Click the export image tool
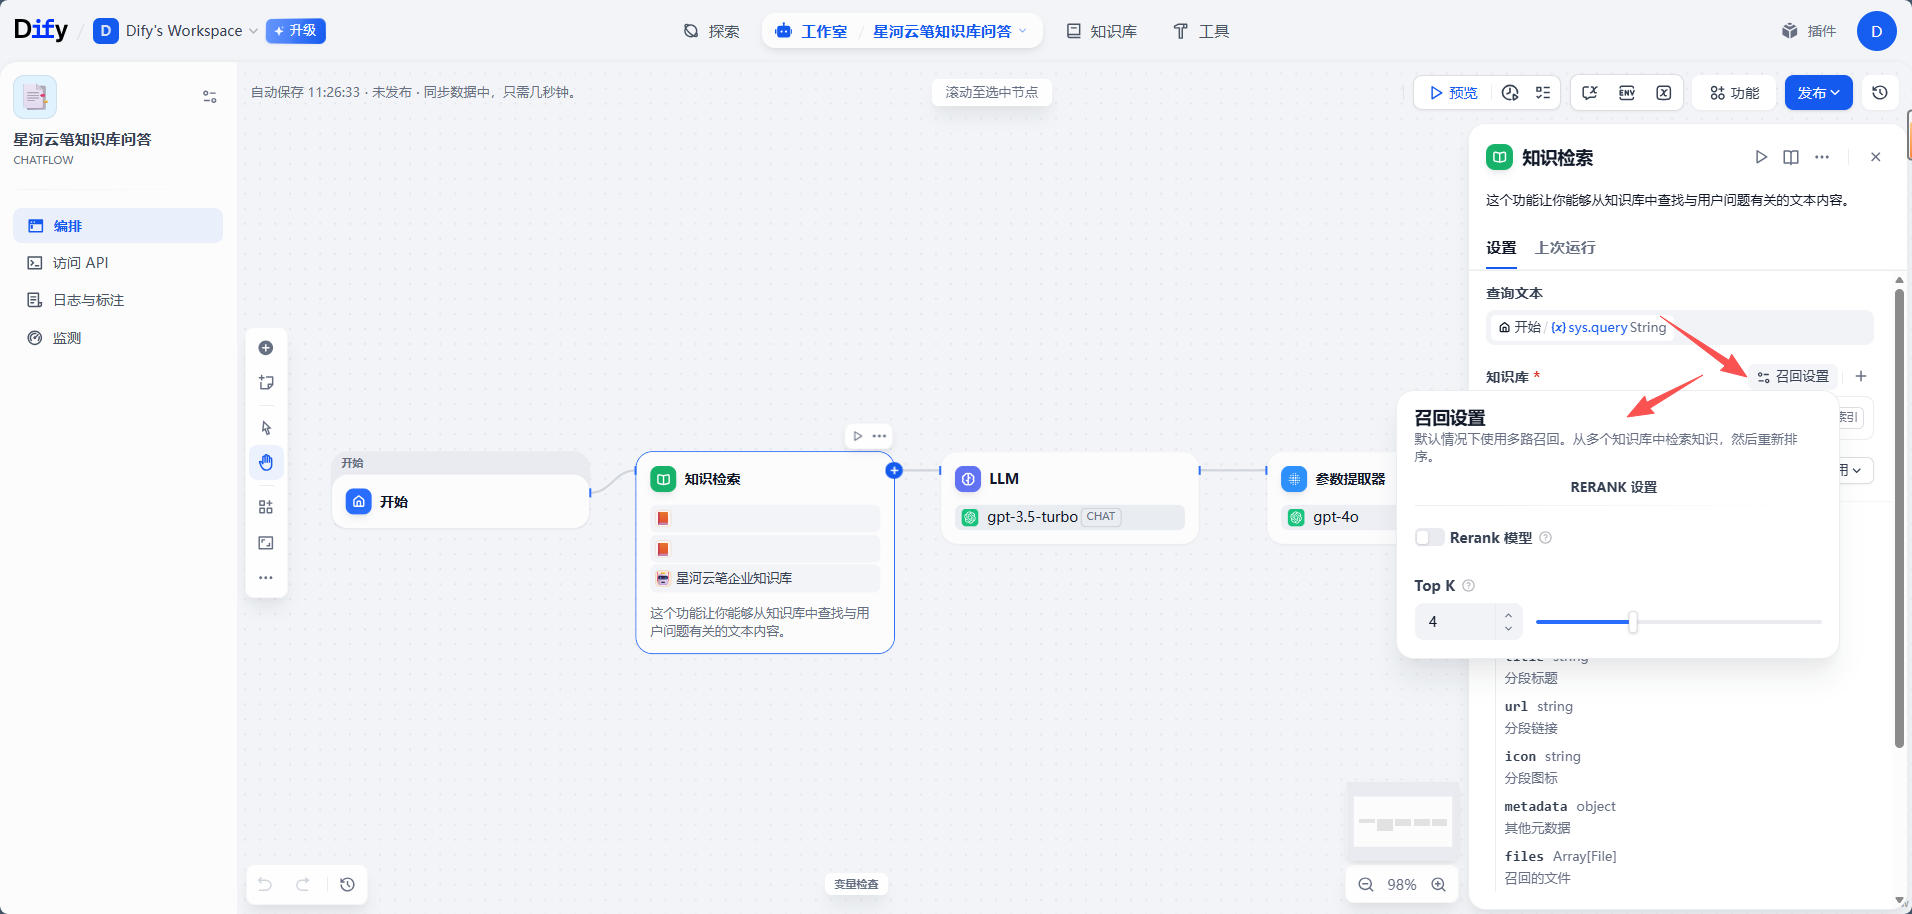The width and height of the screenshot is (1912, 914). point(266,543)
